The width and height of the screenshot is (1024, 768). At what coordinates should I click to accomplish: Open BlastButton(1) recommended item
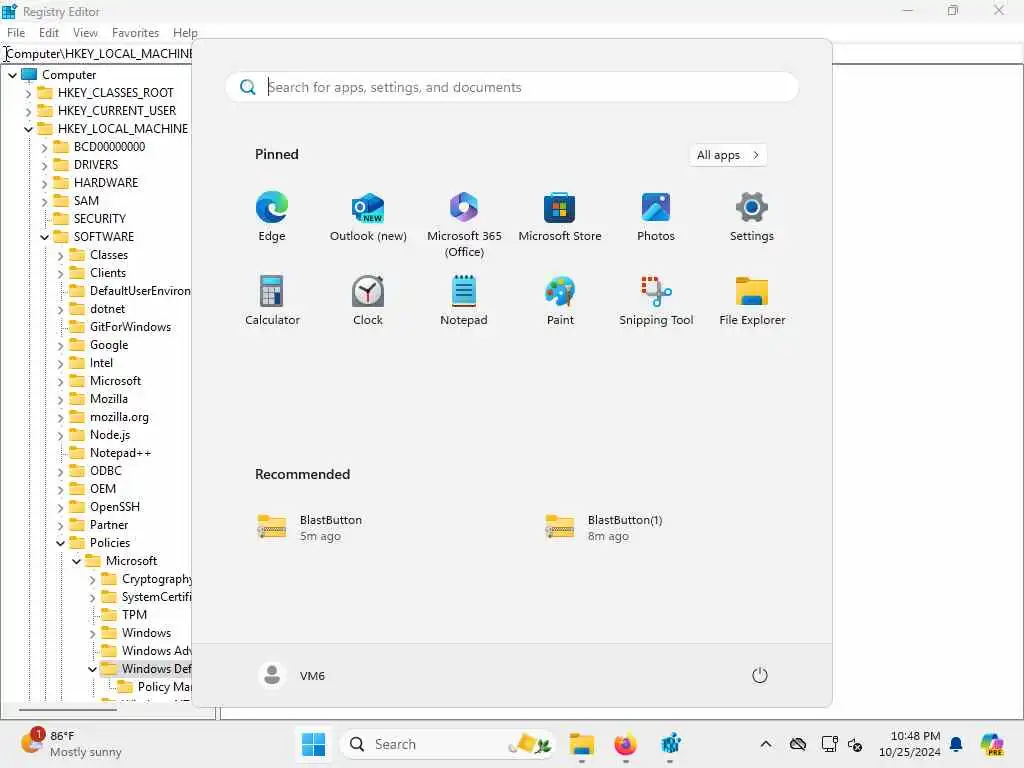pyautogui.click(x=604, y=528)
